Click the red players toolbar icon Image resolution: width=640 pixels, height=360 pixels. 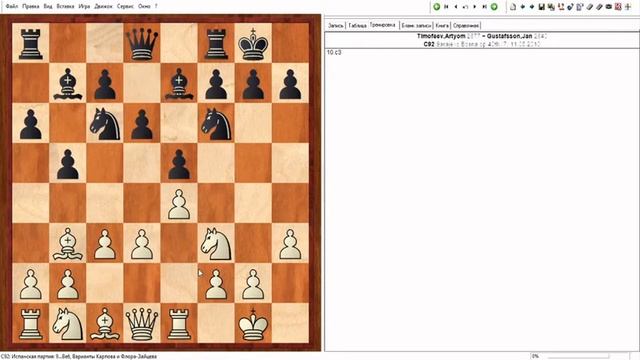pyautogui.click(x=561, y=7)
